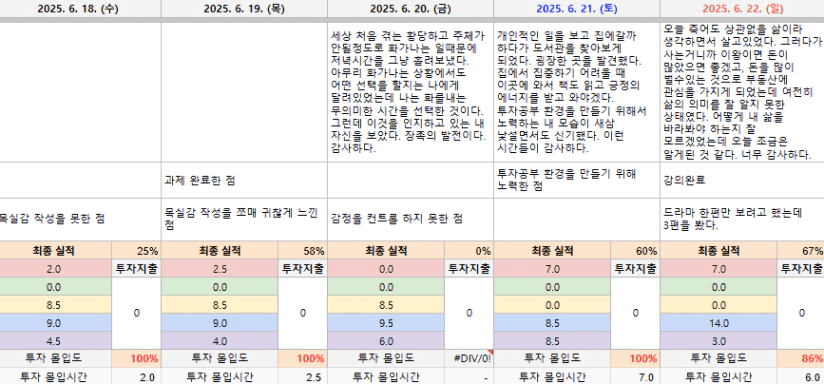The width and height of the screenshot is (824, 384).
Task: Click the "#DIV/0!" error cell
Action: pyautogui.click(x=469, y=358)
